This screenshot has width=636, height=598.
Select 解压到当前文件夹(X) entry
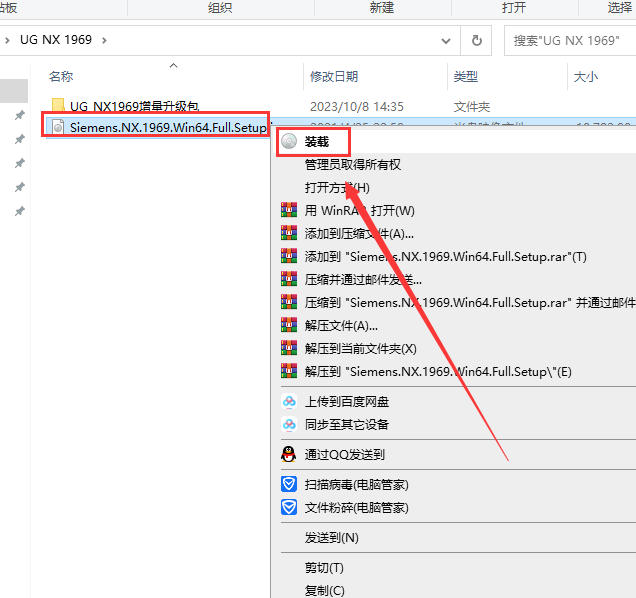point(361,349)
